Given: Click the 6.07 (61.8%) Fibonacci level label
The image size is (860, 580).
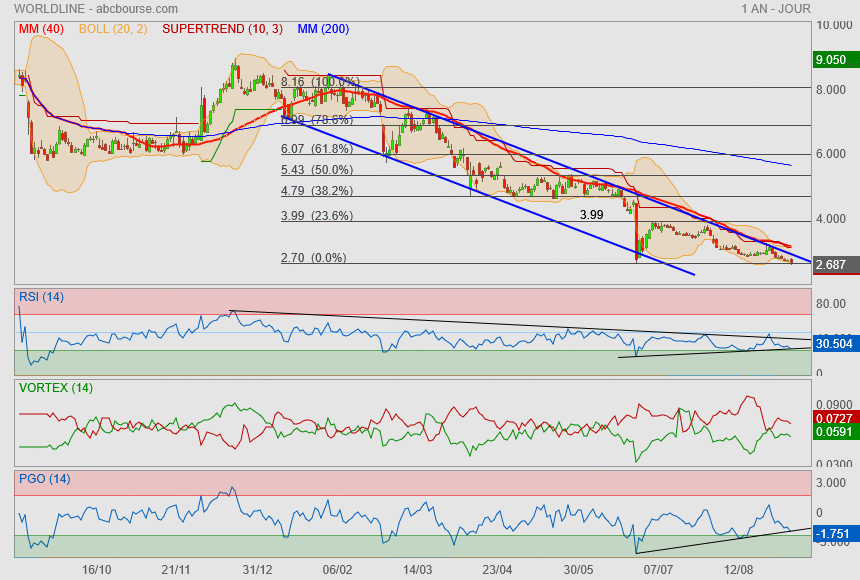Looking at the screenshot, I should tap(316, 148).
